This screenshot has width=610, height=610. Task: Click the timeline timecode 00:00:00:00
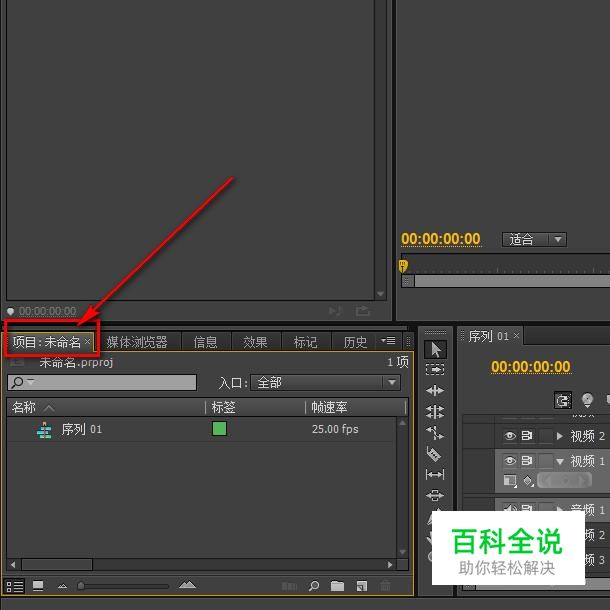(531, 366)
